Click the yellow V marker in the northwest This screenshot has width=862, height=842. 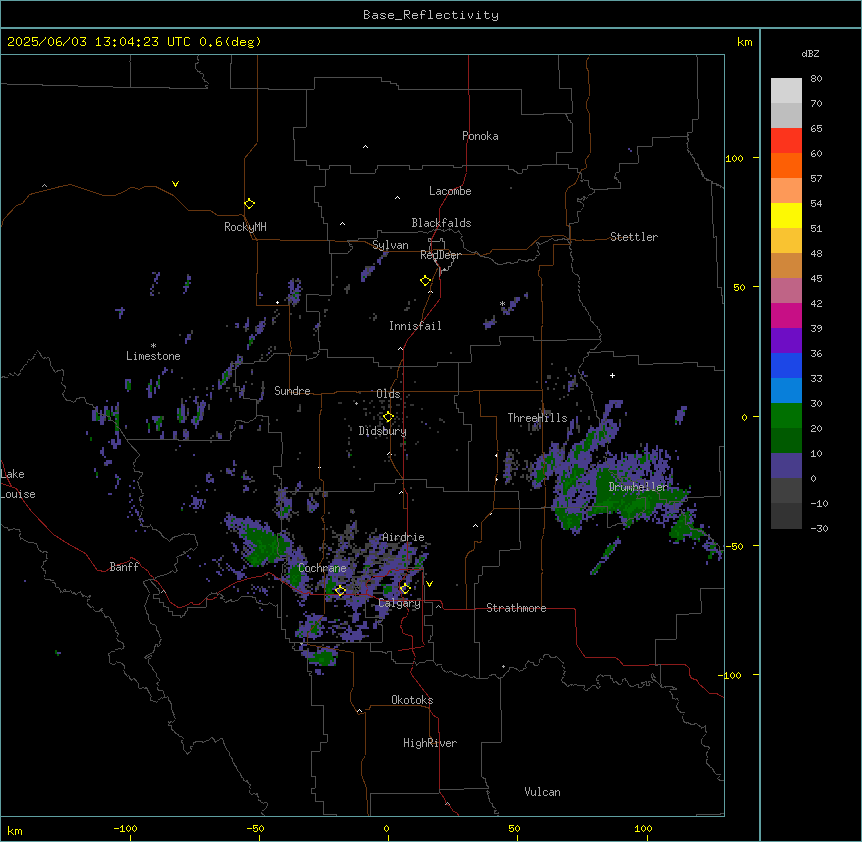(x=175, y=184)
